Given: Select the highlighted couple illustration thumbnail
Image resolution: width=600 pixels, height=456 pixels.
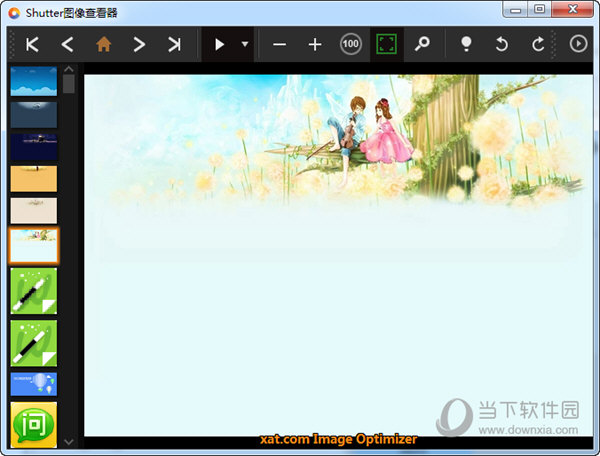Looking at the screenshot, I should click(x=34, y=246).
